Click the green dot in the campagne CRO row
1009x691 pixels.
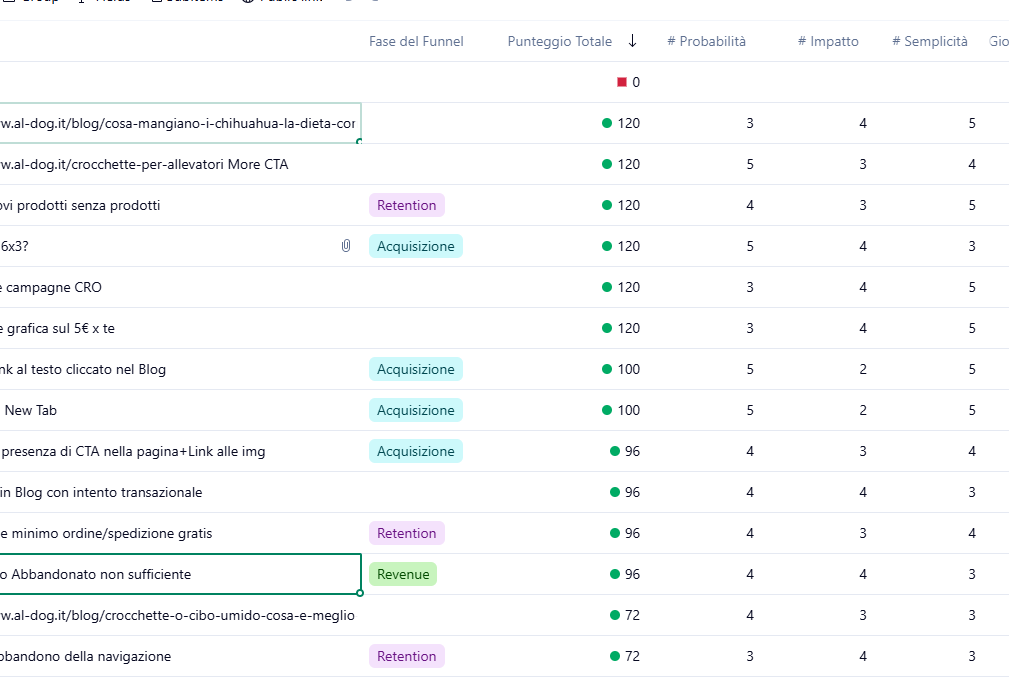pyautogui.click(x=607, y=287)
